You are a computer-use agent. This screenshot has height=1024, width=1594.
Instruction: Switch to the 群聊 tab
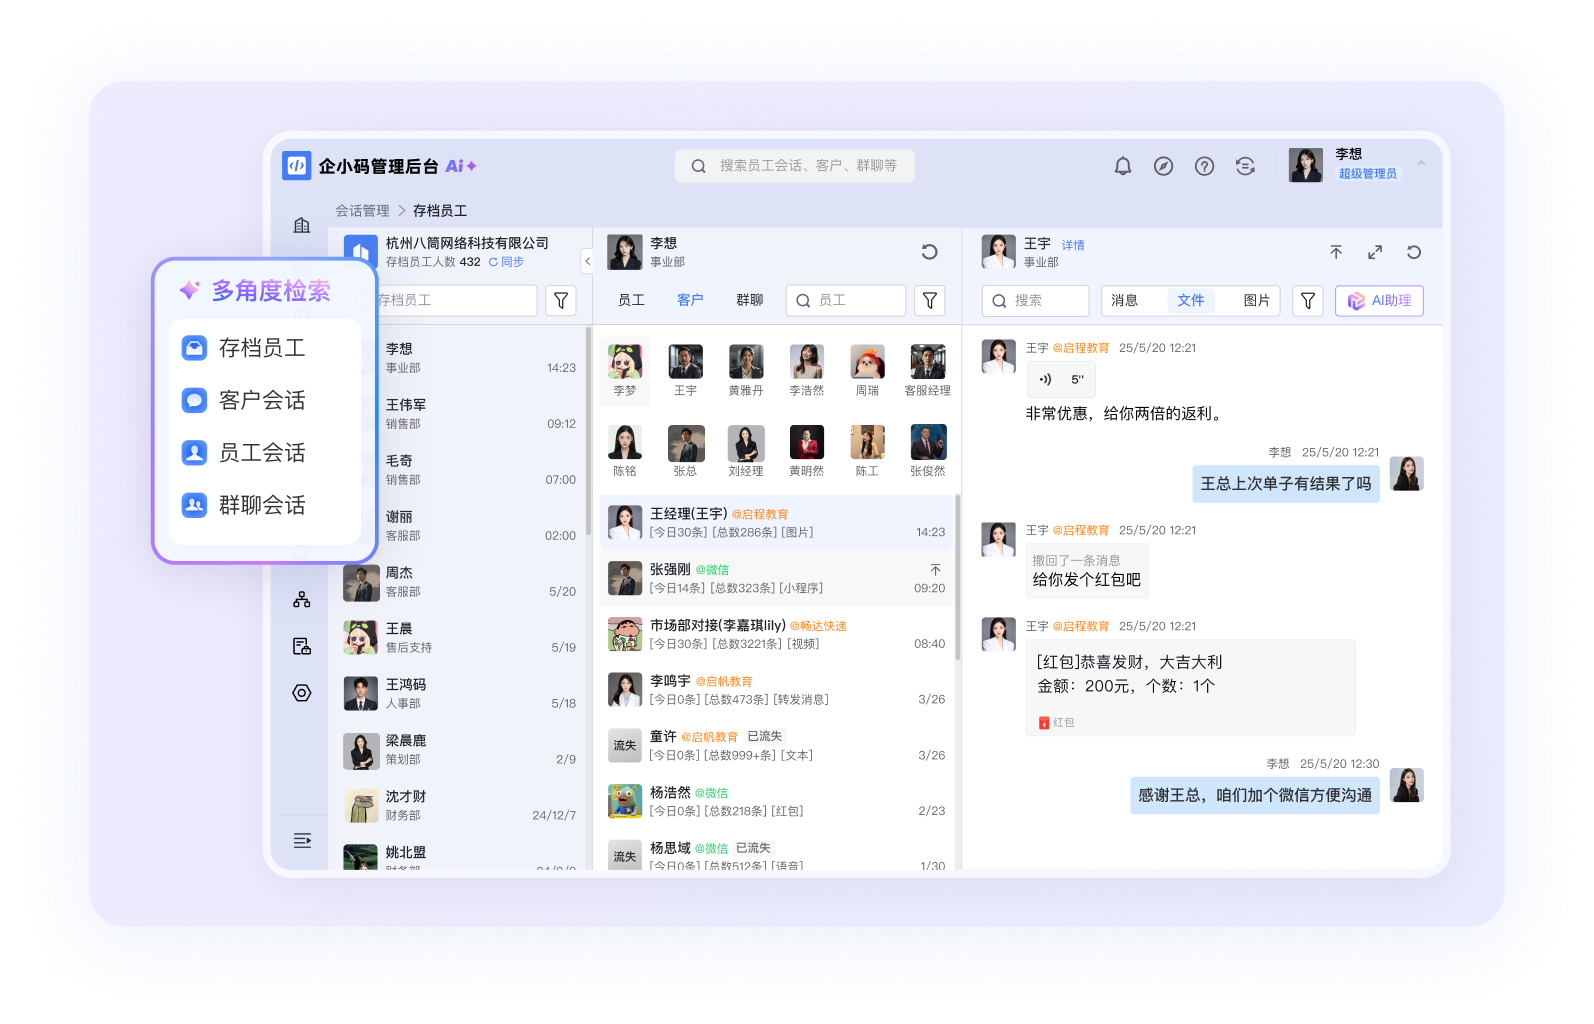(749, 300)
